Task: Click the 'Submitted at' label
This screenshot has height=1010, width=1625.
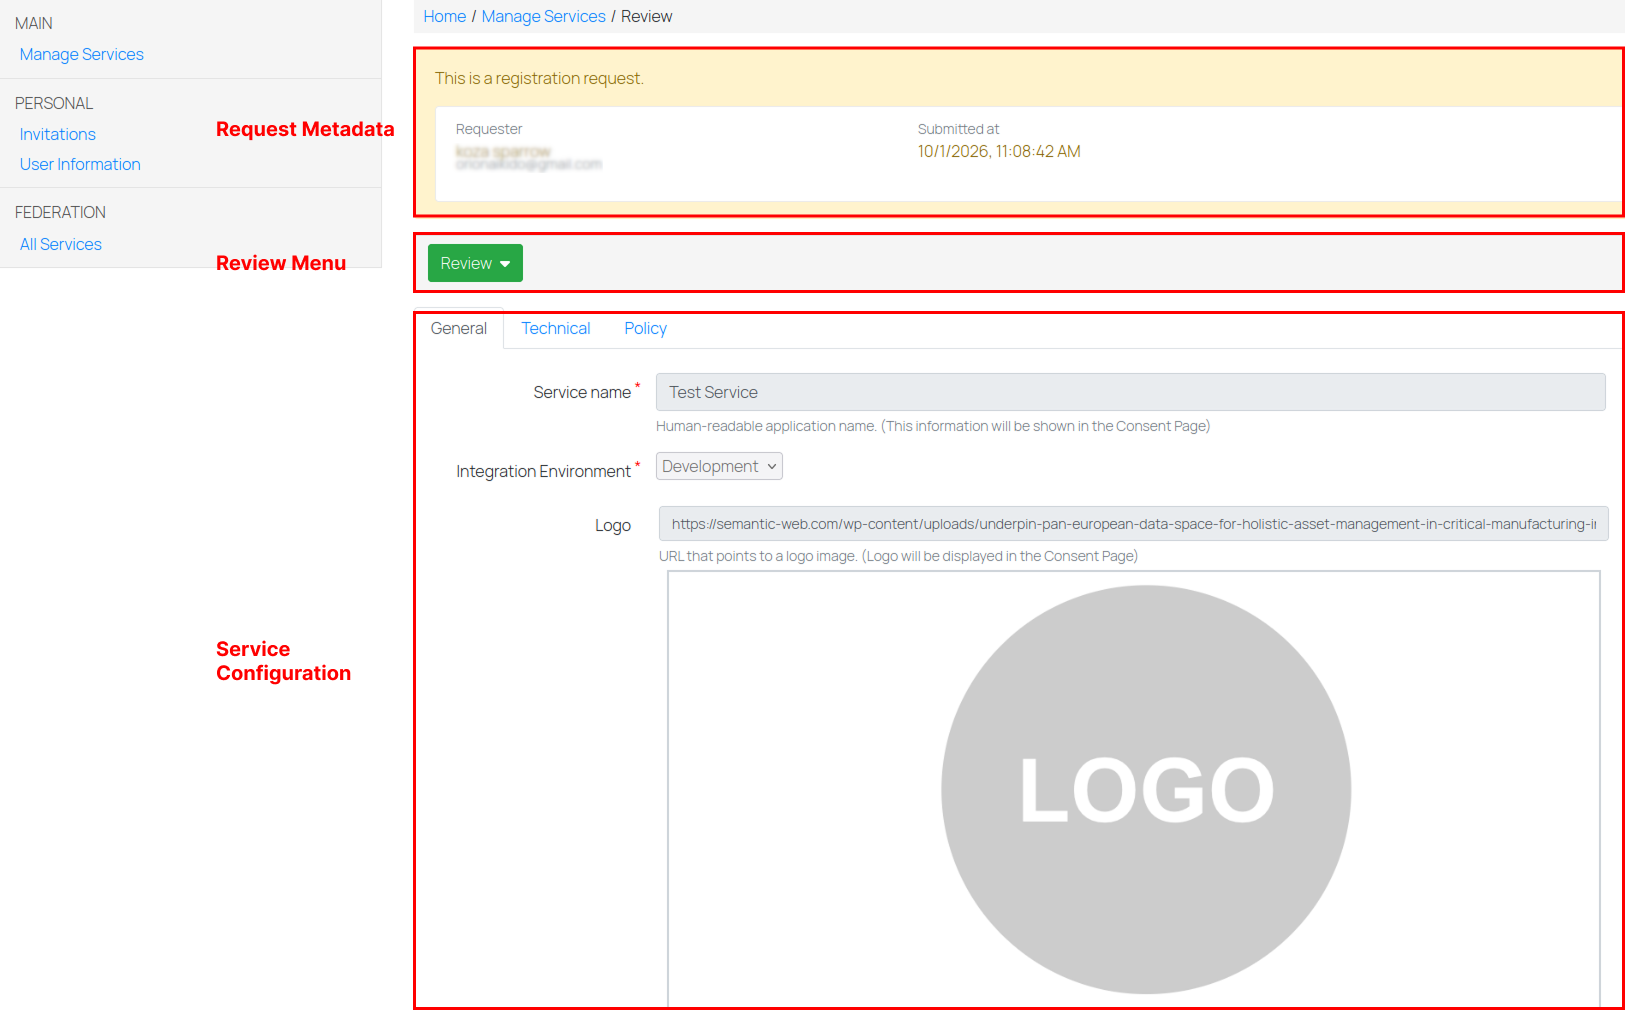Action: 958,129
